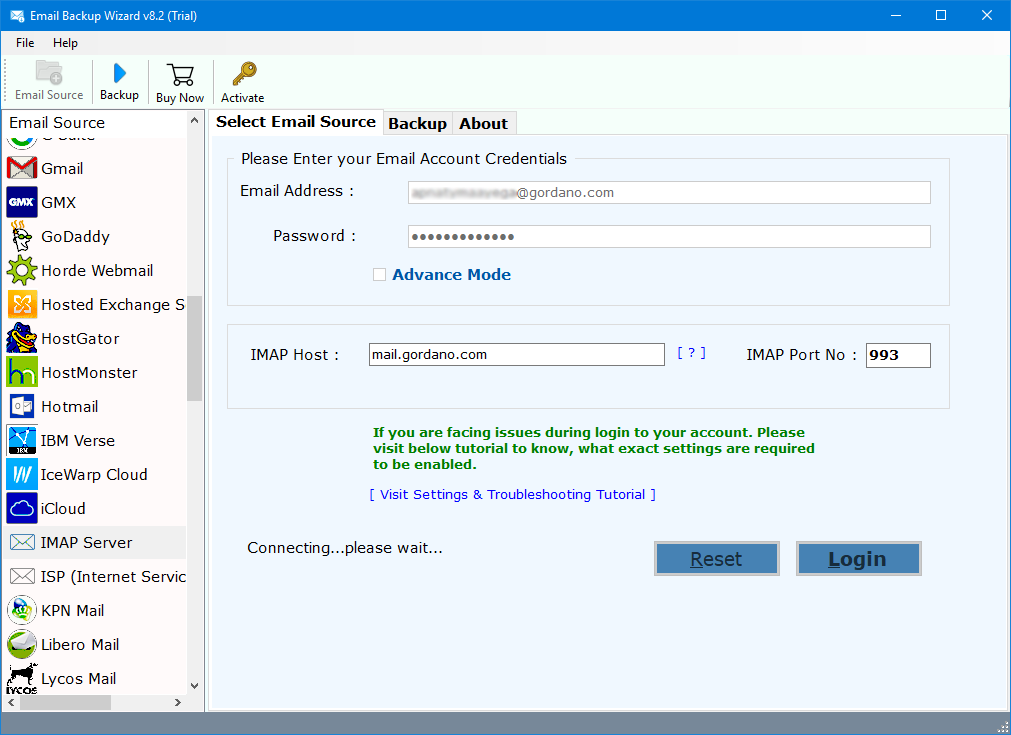The width and height of the screenshot is (1011, 735).
Task: Click the Reset button
Action: coord(716,558)
